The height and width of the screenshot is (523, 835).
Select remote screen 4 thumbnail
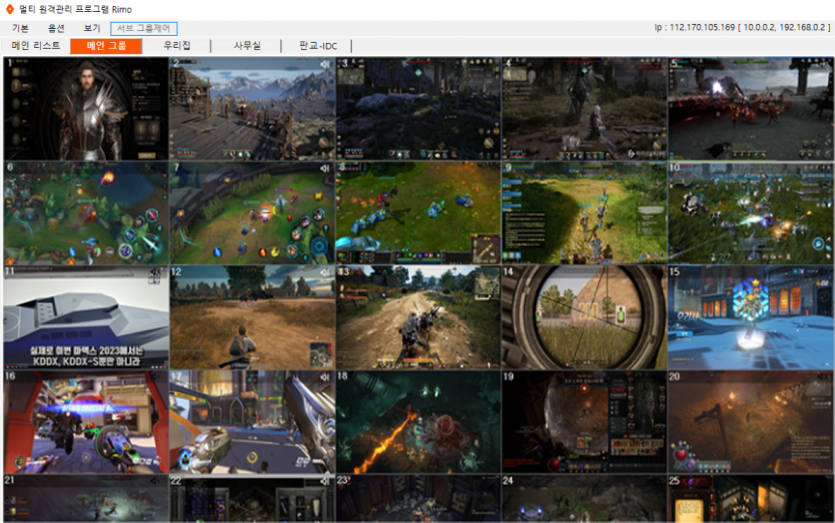click(585, 109)
